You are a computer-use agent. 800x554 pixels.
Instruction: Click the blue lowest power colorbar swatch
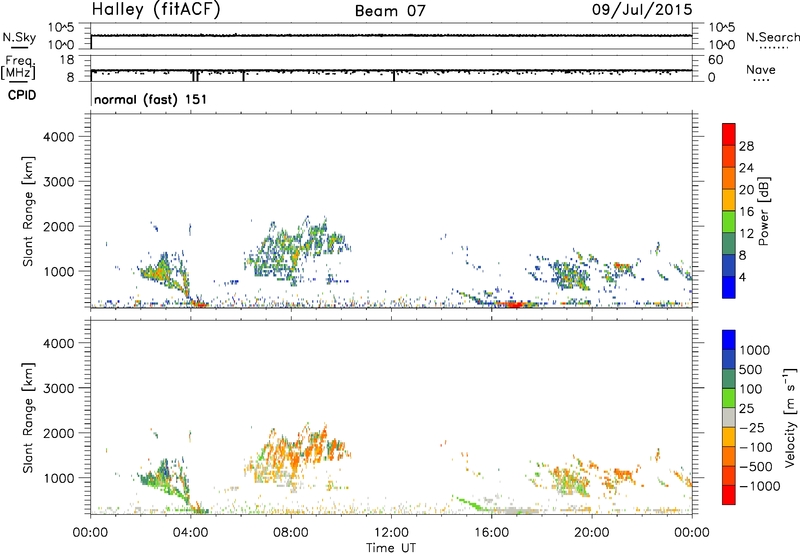(x=729, y=287)
